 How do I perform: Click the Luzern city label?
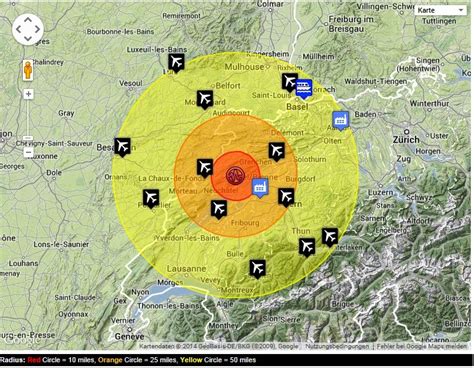(380, 192)
